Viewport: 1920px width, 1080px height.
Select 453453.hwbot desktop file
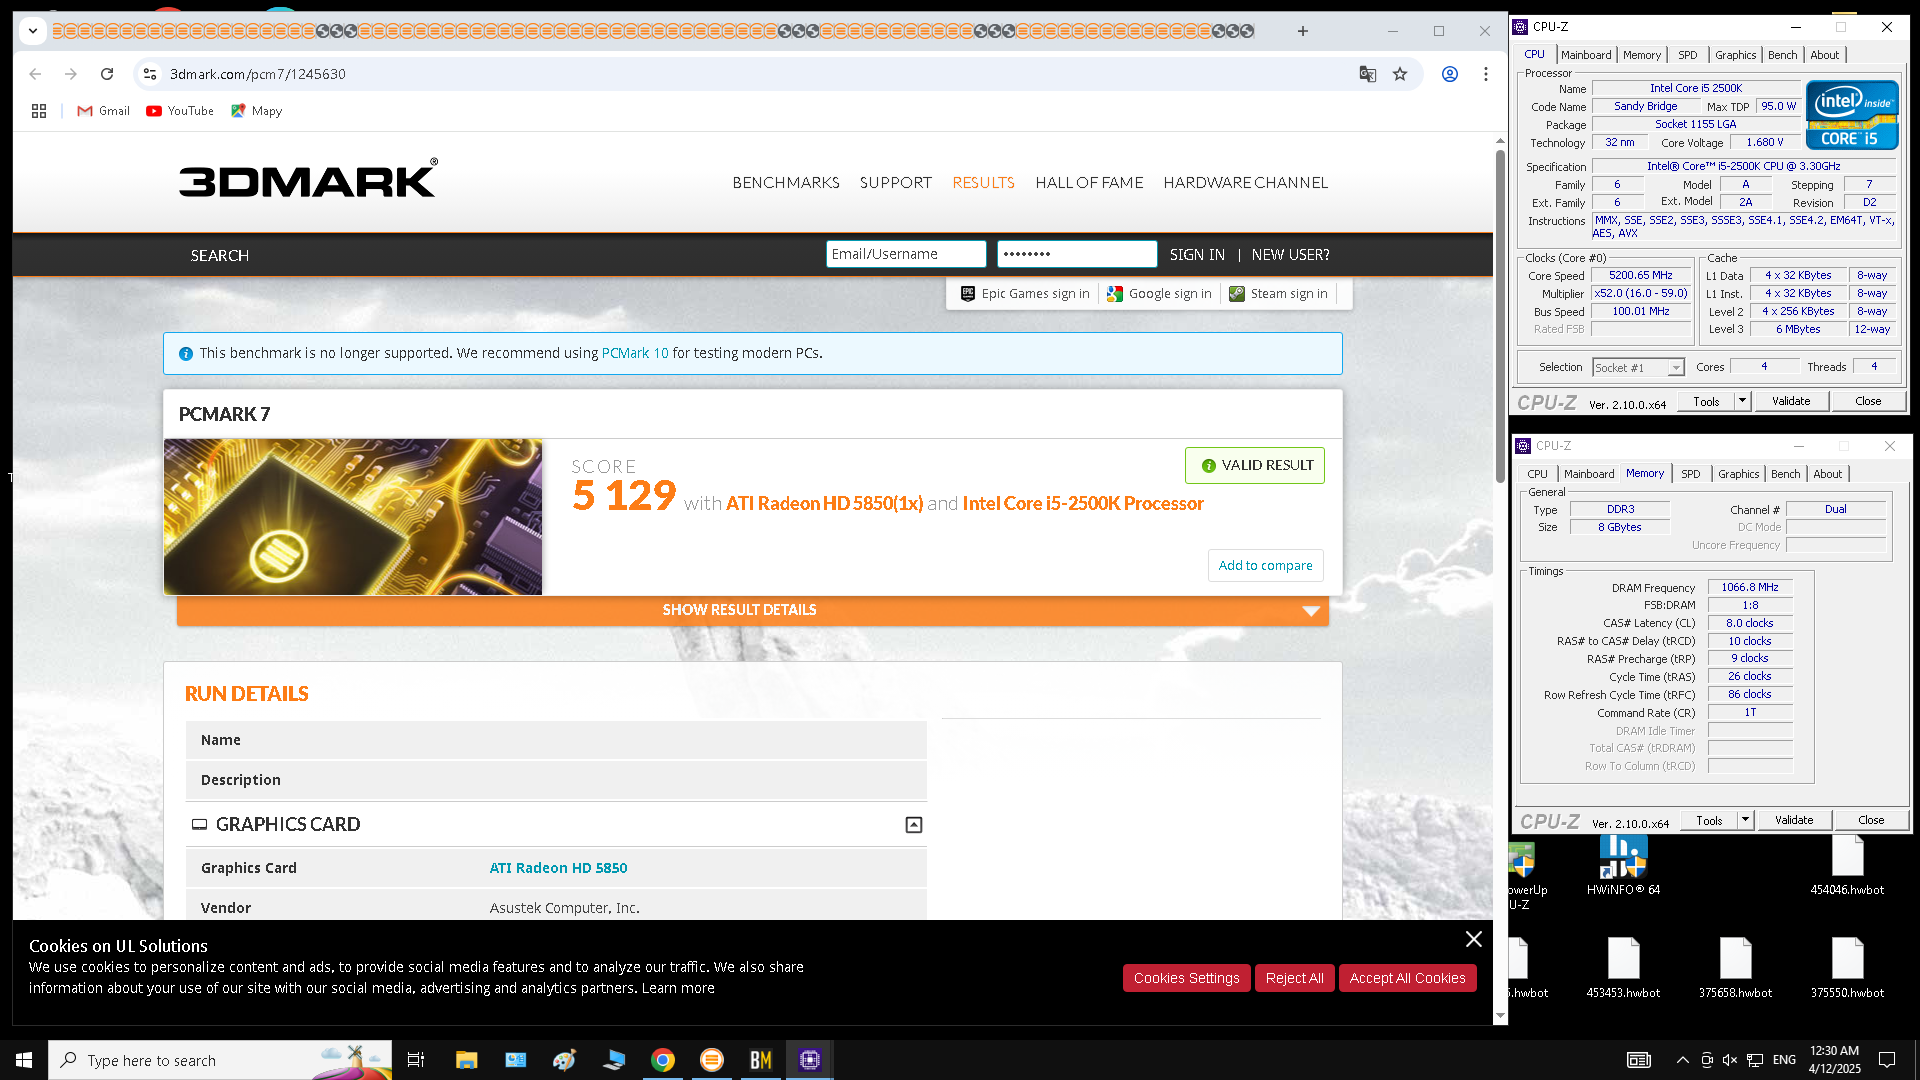(1623, 969)
